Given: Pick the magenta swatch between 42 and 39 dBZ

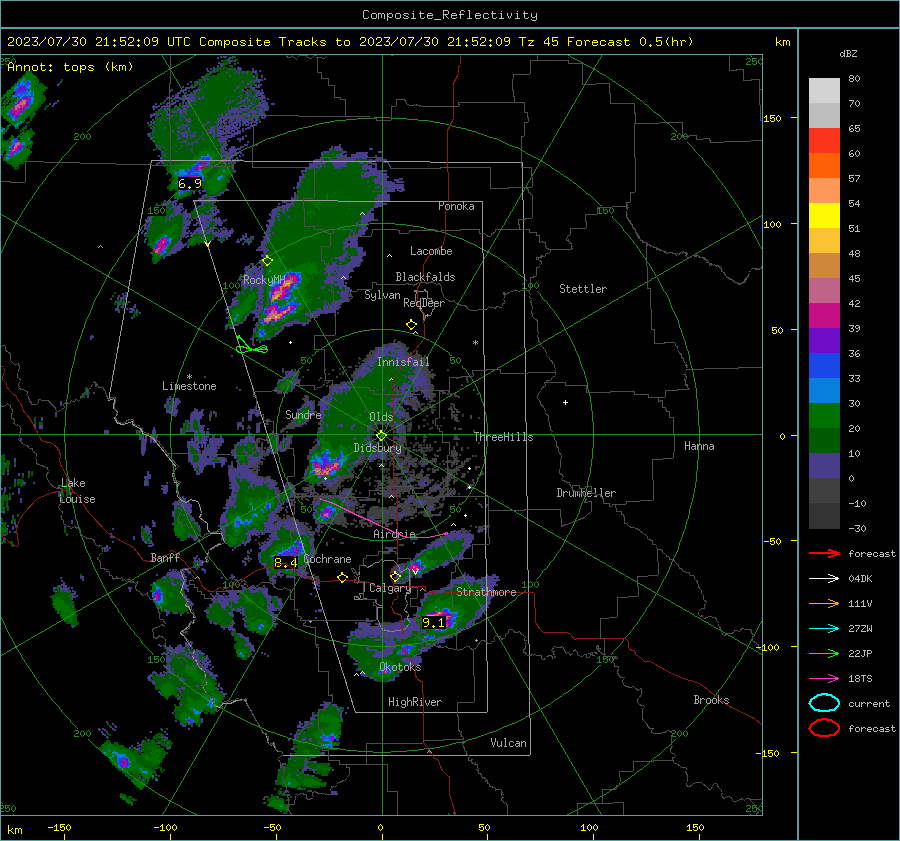Looking at the screenshot, I should pos(824,316).
